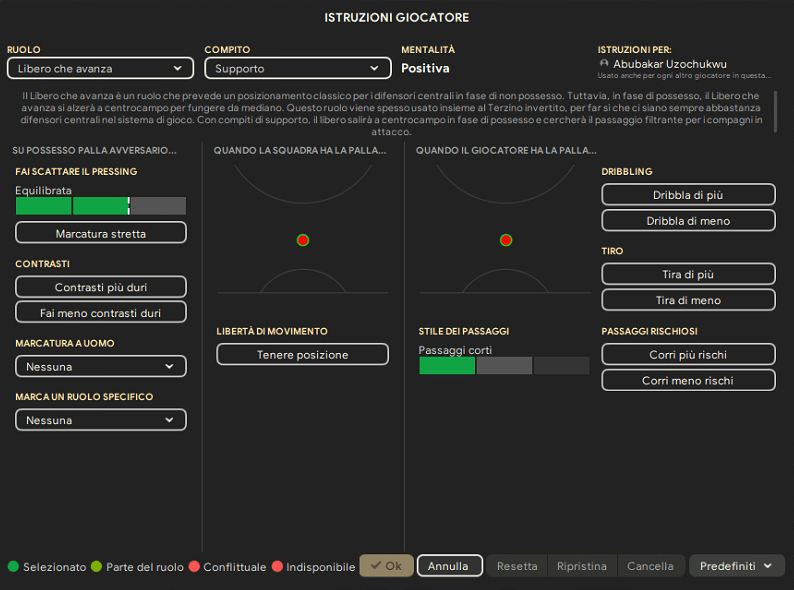The width and height of the screenshot is (794, 590).
Task: Click the role description scrollbar
Action: click(x=776, y=110)
